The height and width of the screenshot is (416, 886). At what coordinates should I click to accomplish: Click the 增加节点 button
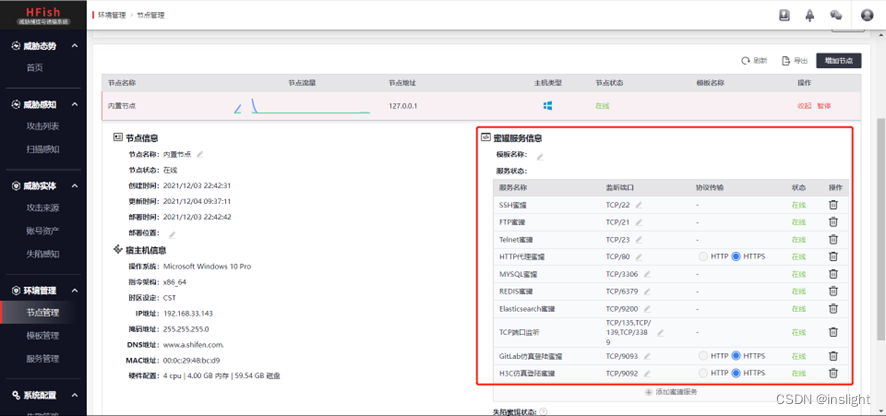tap(839, 60)
